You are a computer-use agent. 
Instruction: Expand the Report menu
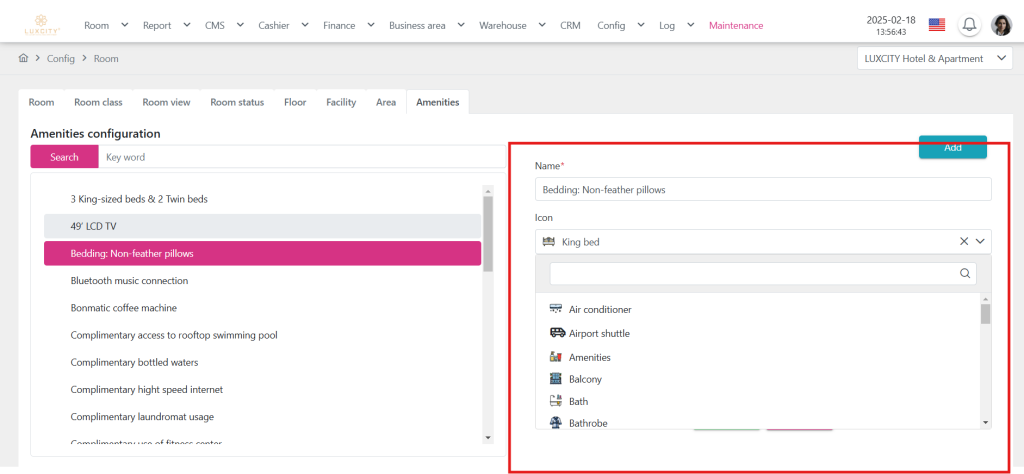point(164,25)
